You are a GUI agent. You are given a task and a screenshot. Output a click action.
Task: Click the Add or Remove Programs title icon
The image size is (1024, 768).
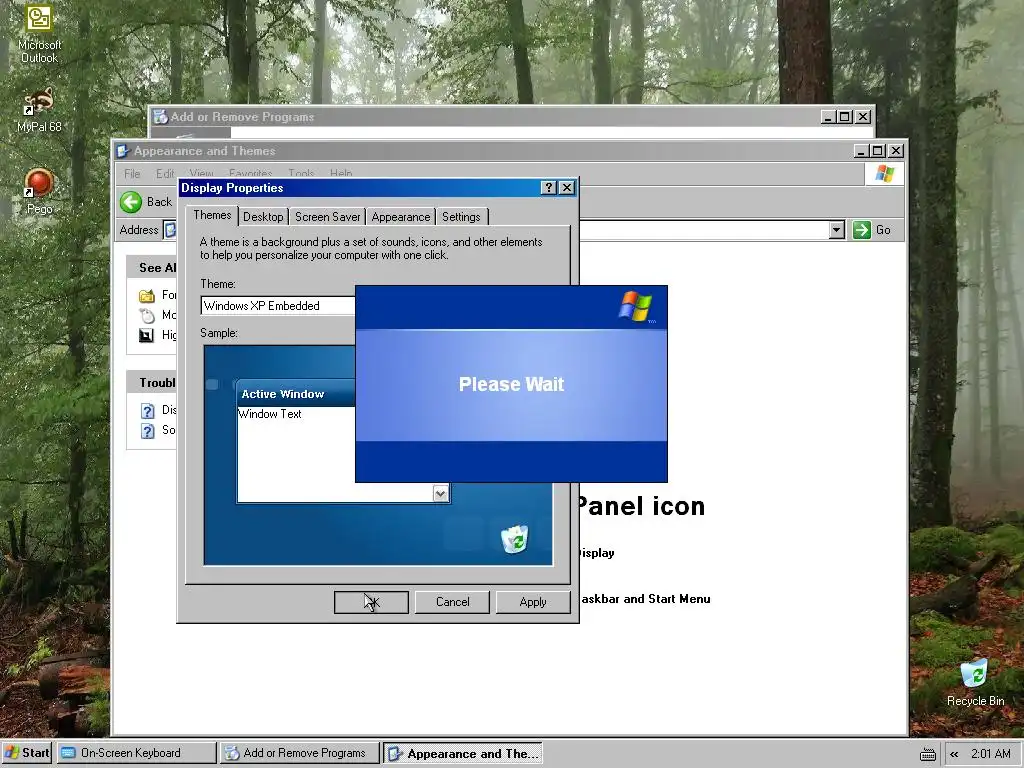[x=160, y=117]
